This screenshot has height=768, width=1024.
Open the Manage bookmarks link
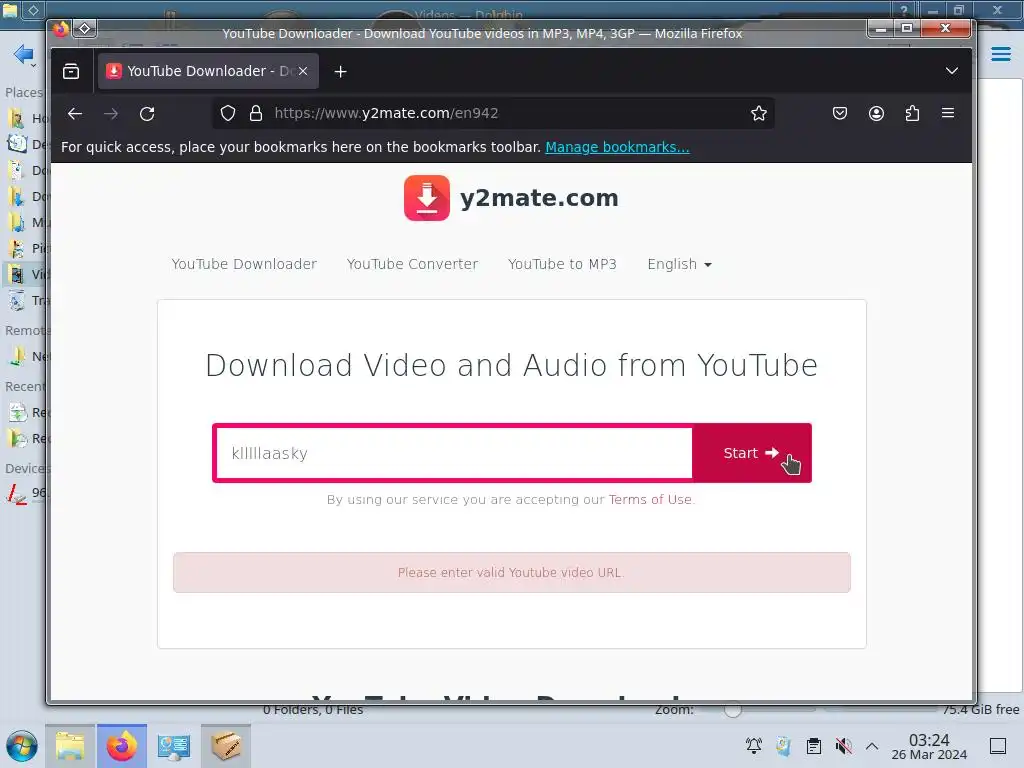(617, 147)
